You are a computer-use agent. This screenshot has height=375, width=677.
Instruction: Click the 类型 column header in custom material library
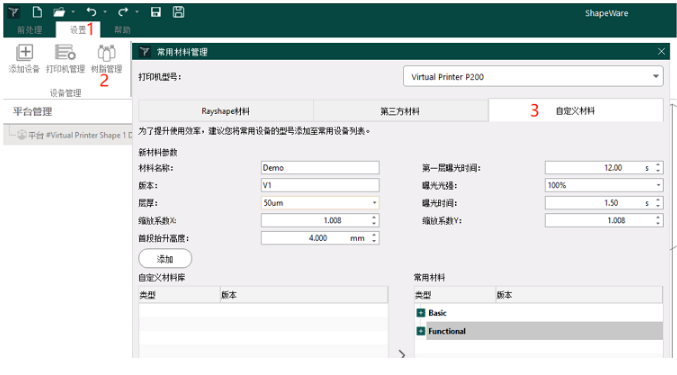(179, 295)
